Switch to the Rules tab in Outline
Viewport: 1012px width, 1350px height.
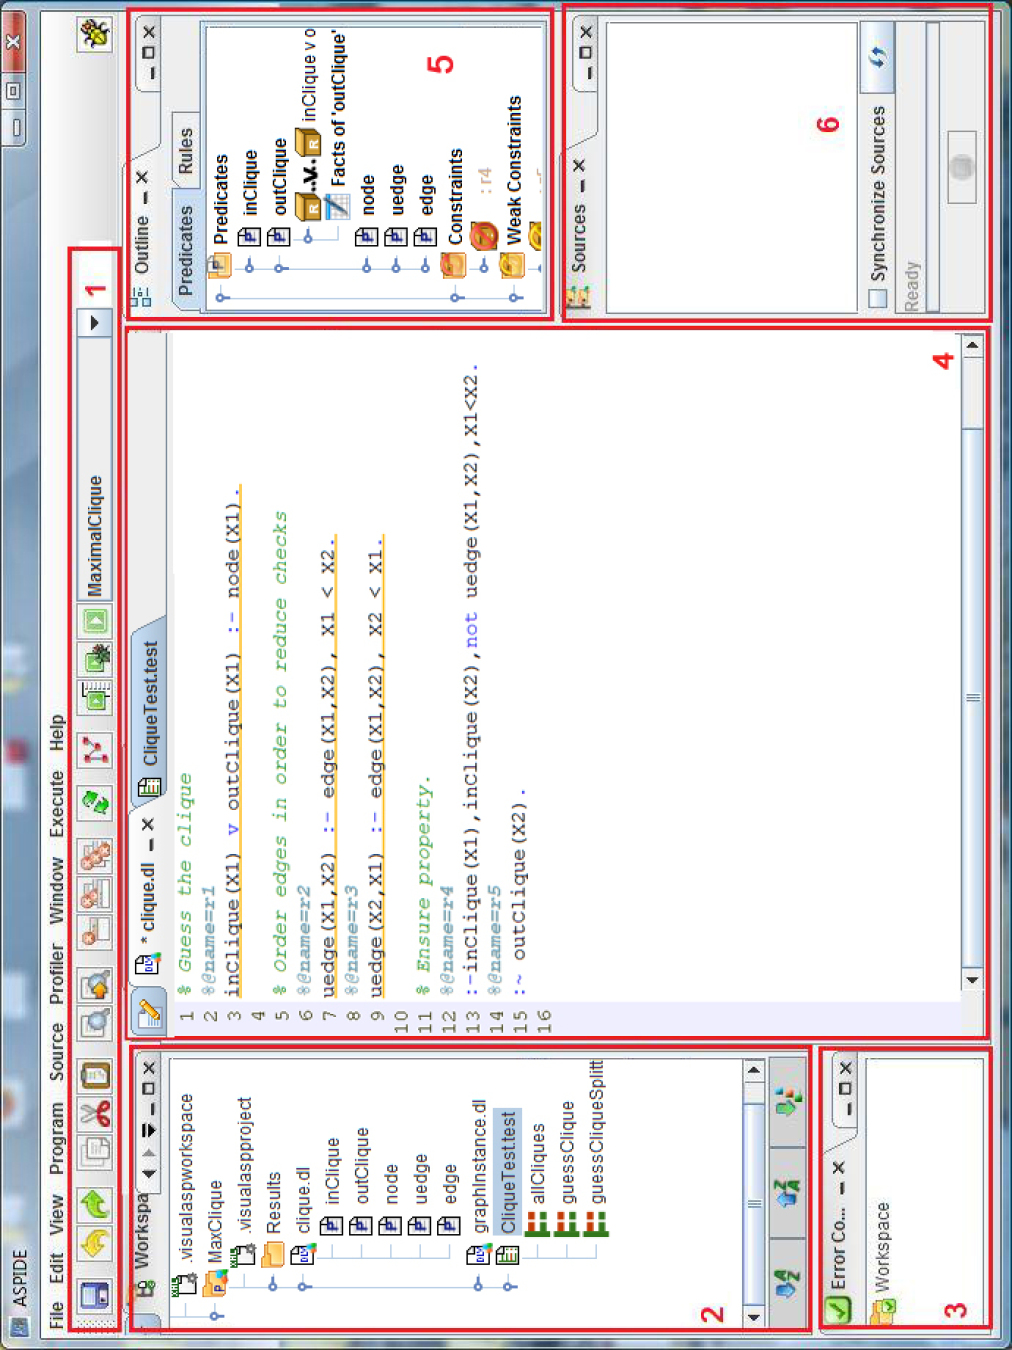coord(186,151)
